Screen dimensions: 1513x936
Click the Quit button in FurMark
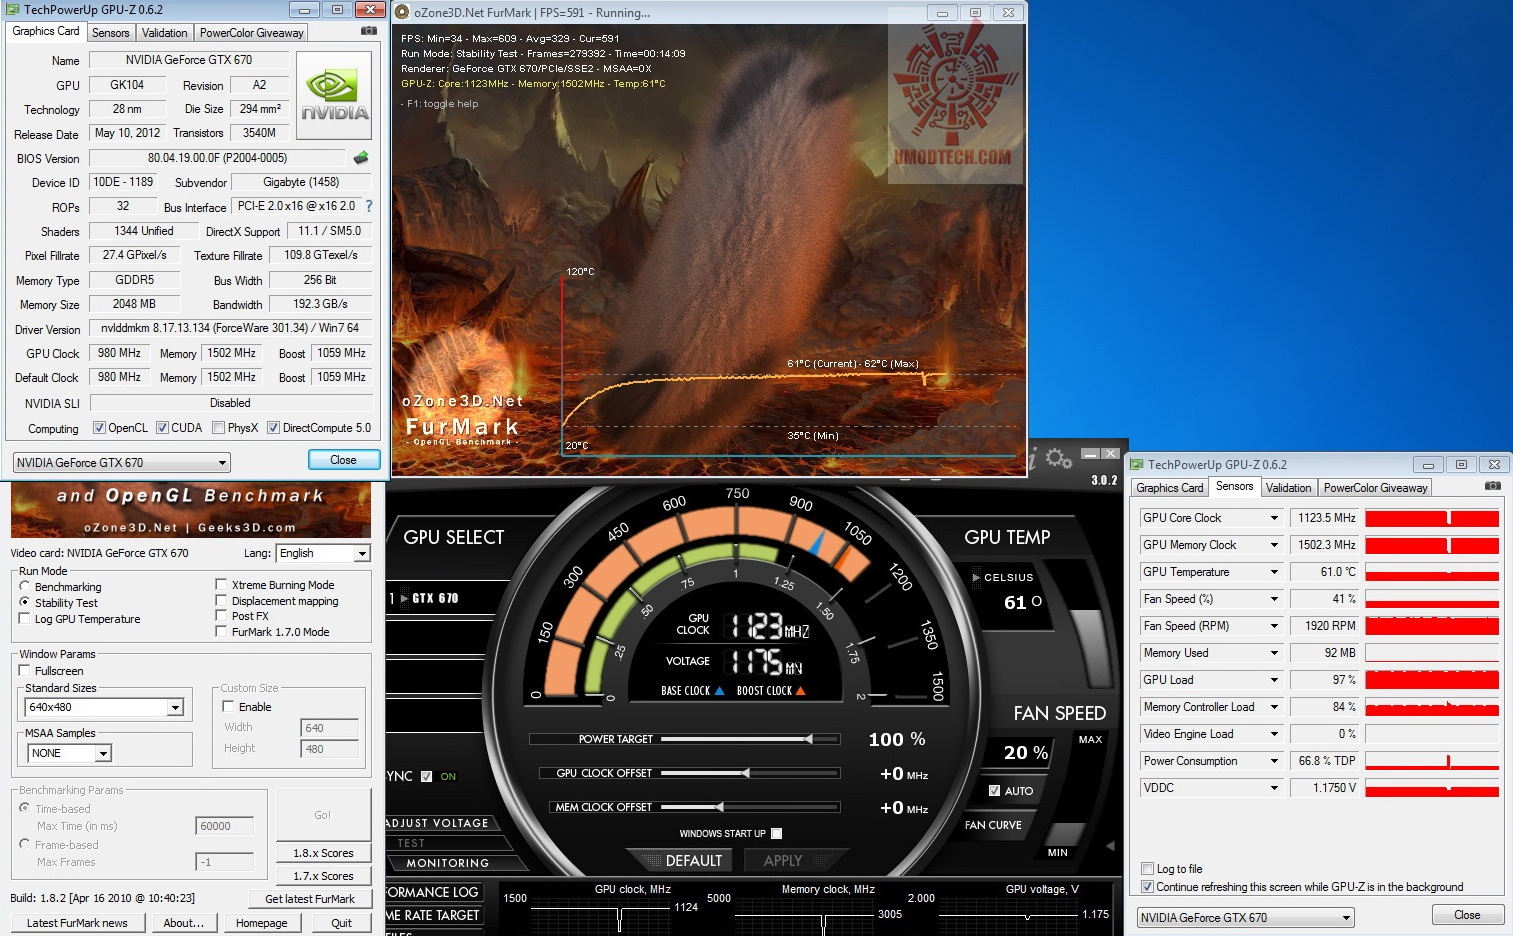(x=342, y=923)
